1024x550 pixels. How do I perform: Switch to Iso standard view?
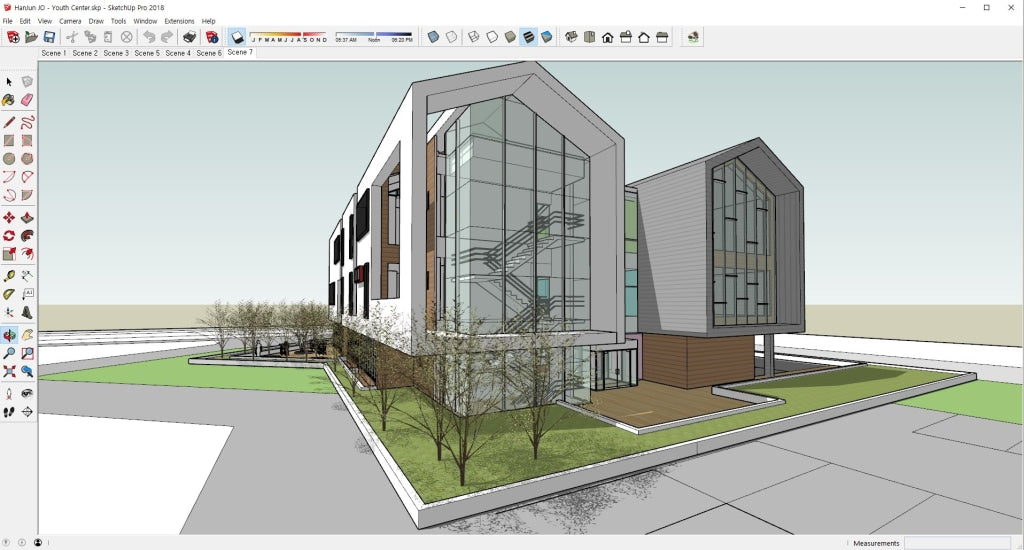tap(571, 37)
